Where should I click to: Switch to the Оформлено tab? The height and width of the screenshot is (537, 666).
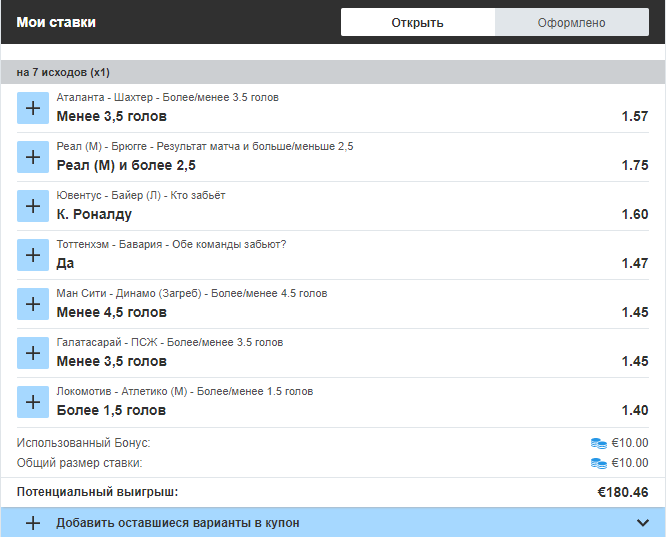pyautogui.click(x=572, y=22)
